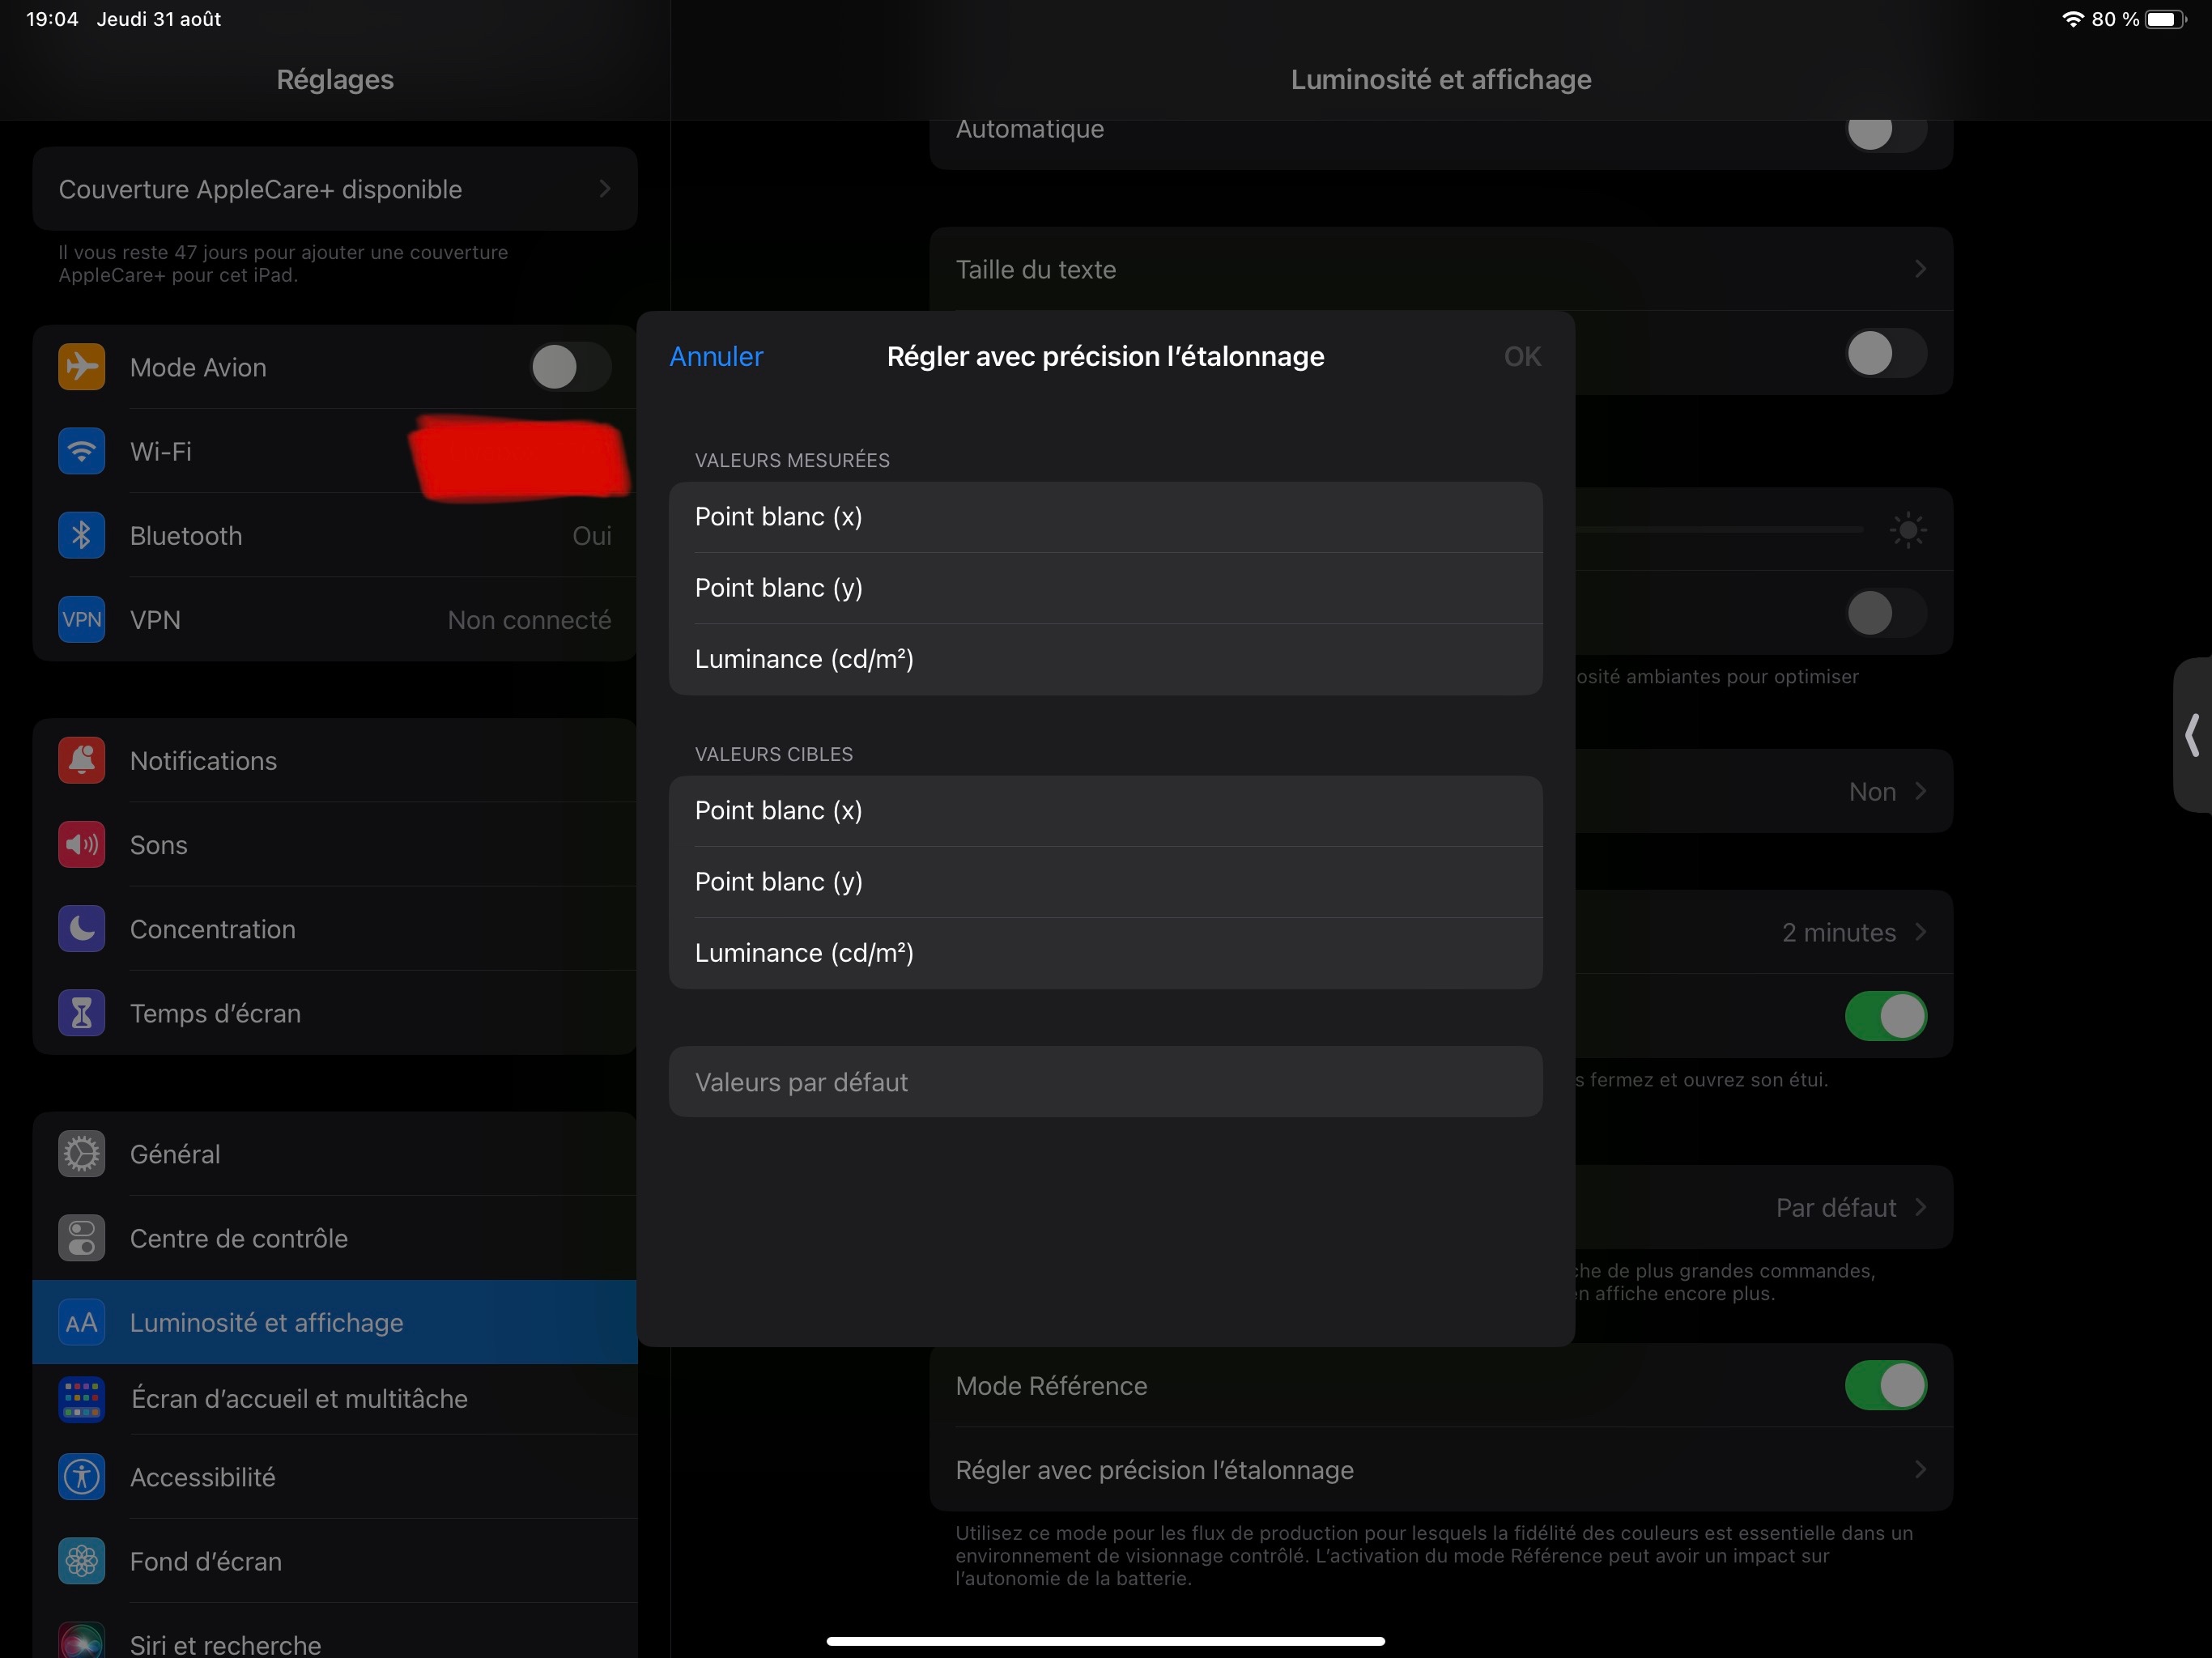Open the 2 minutes auto-lock option

pos(1852,932)
